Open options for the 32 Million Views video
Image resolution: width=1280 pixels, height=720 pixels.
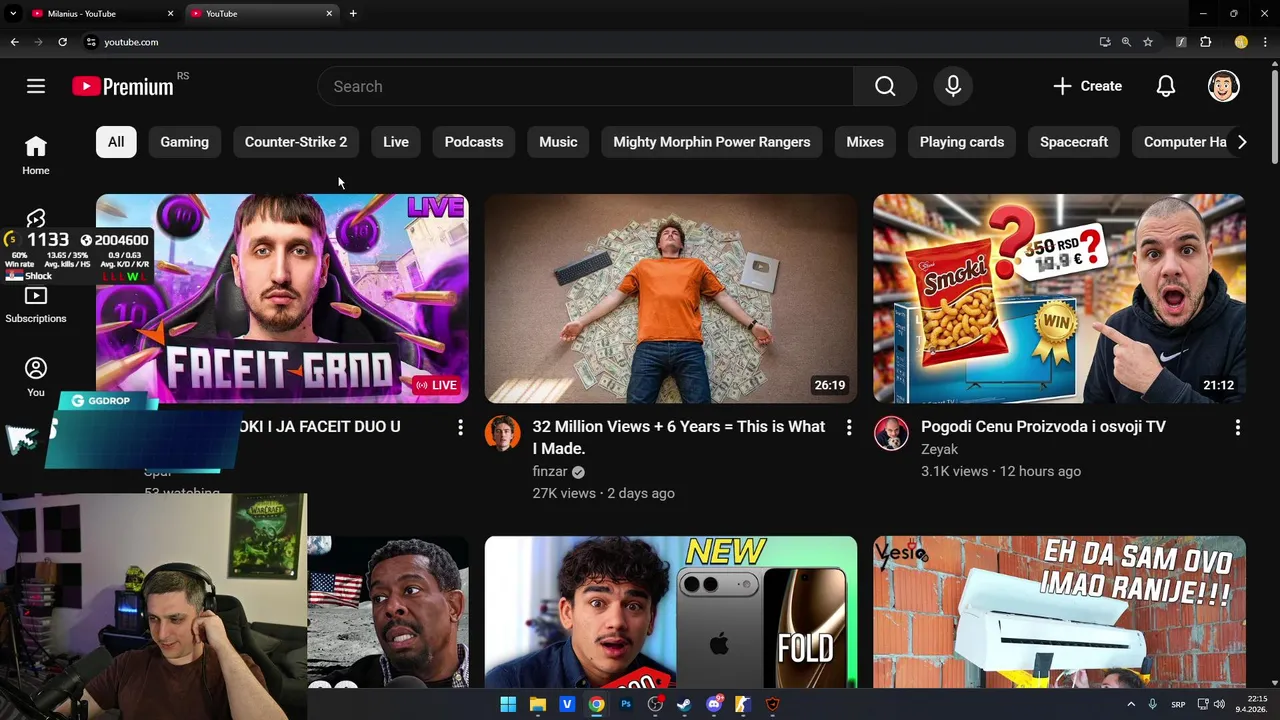click(849, 428)
